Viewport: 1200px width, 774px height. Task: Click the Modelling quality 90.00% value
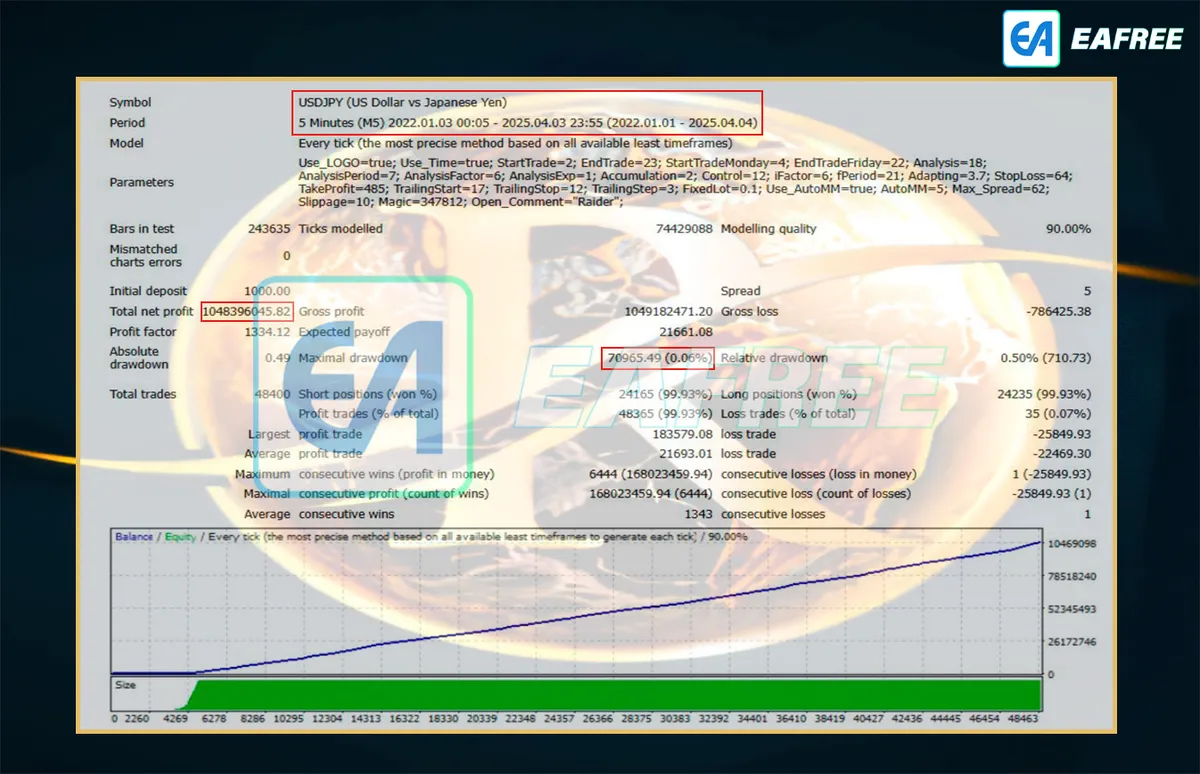1068,229
